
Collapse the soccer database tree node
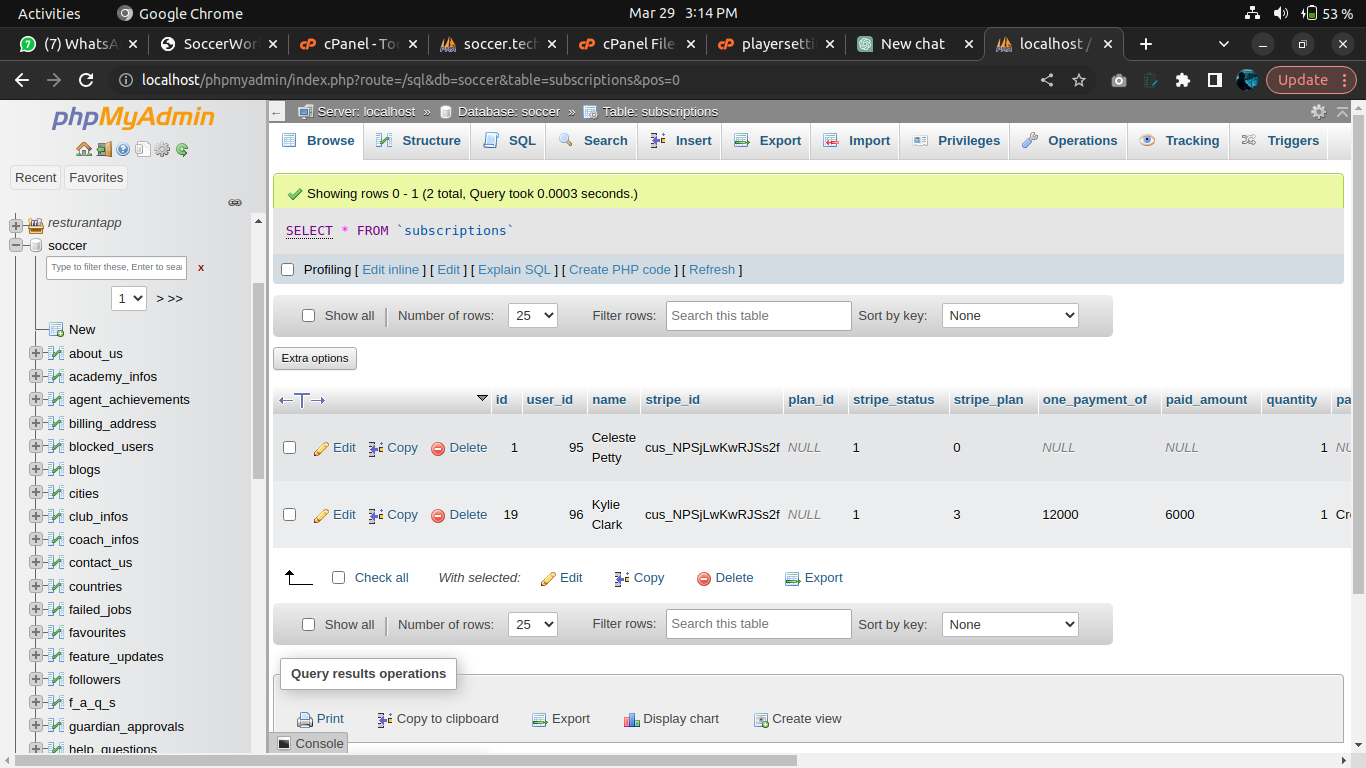pyautogui.click(x=16, y=246)
